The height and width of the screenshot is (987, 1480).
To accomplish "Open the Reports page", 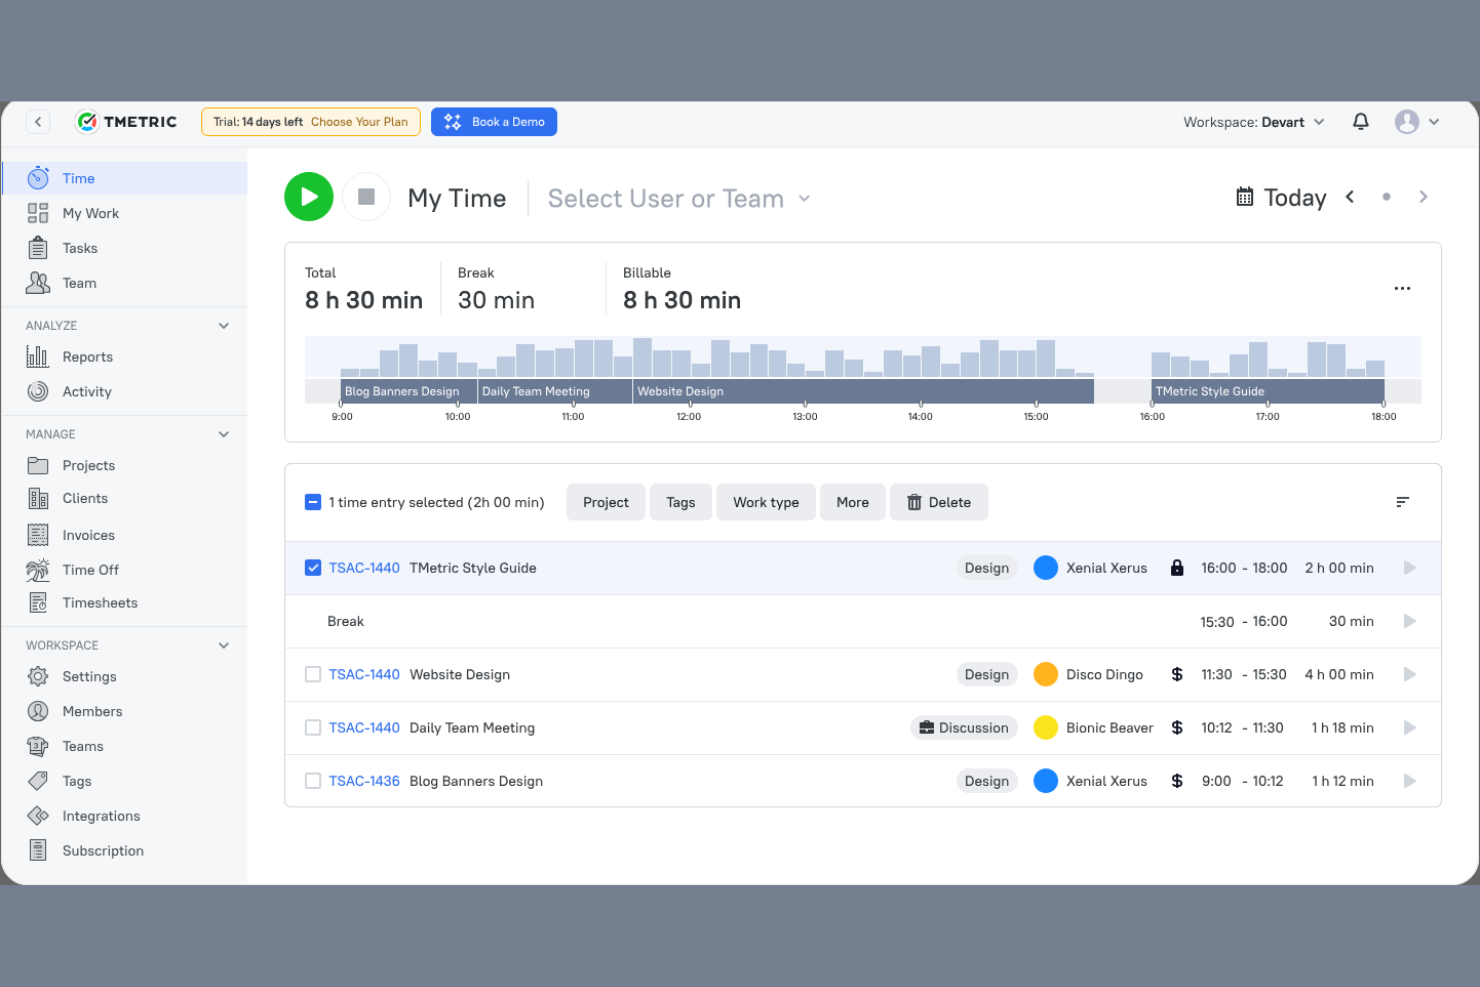I will (87, 356).
